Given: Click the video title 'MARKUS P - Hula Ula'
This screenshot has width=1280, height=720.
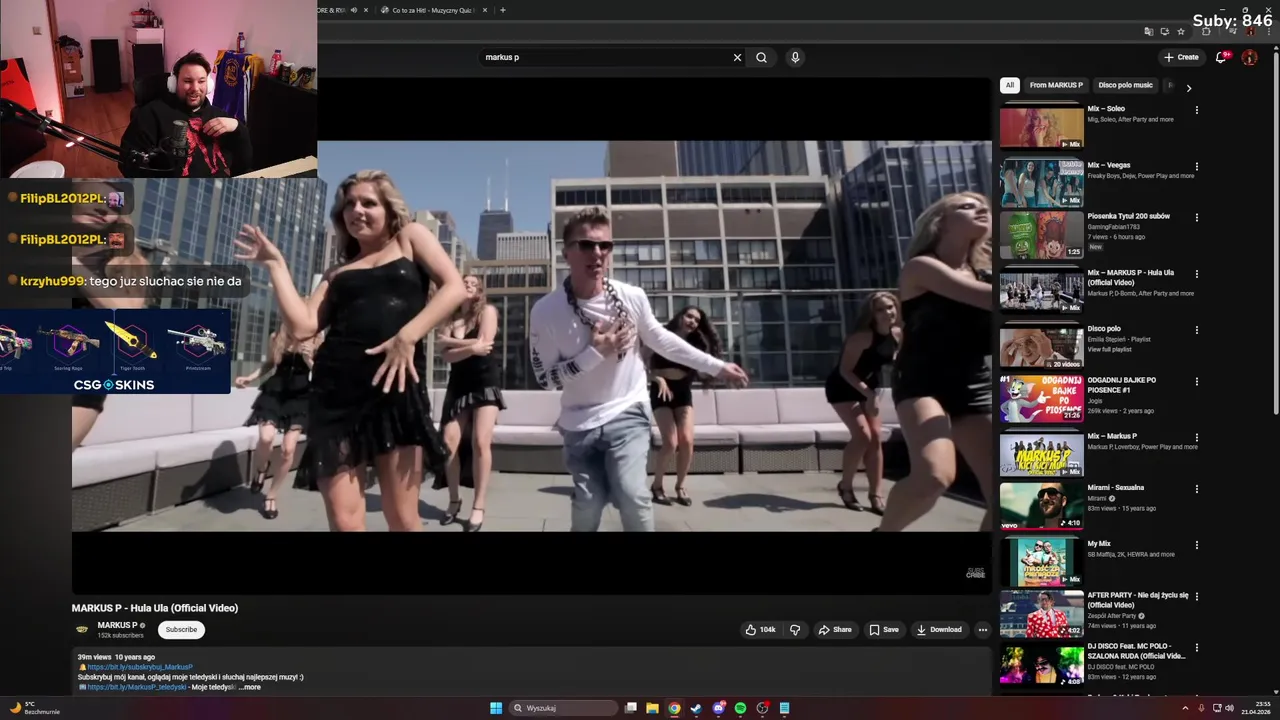Looking at the screenshot, I should point(155,608).
